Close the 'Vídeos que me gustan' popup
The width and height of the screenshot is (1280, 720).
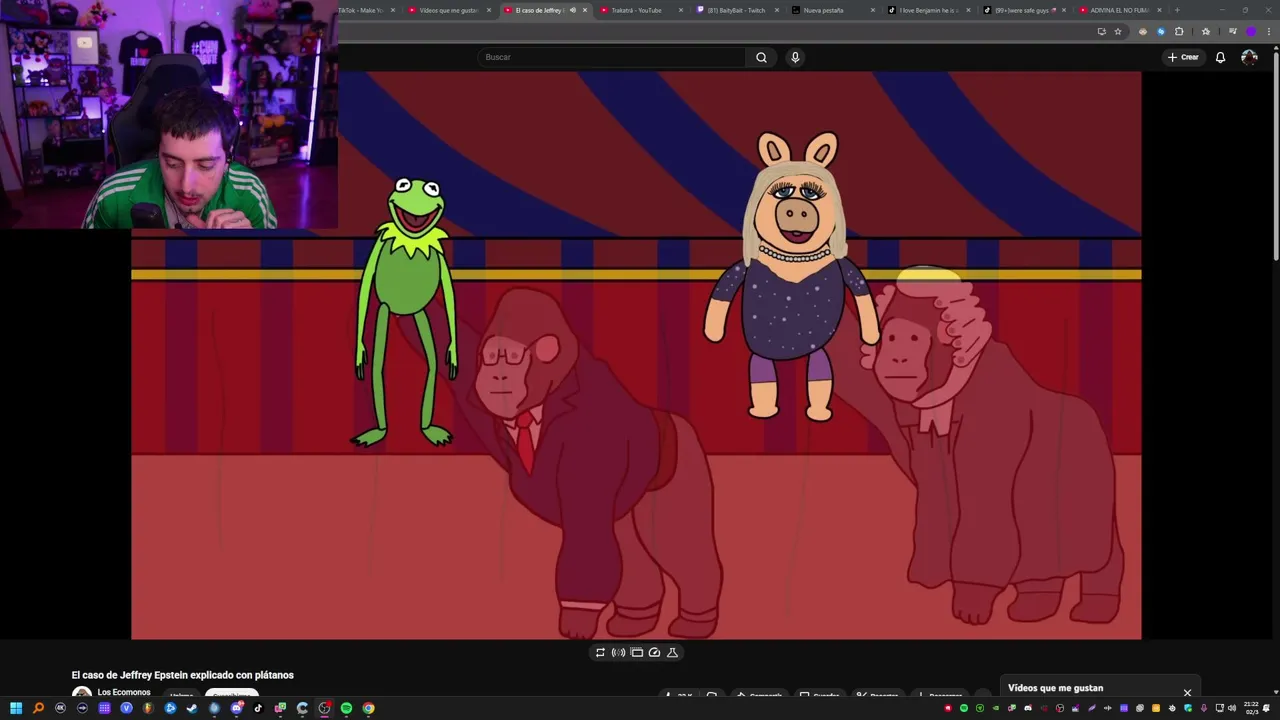pyautogui.click(x=1187, y=692)
